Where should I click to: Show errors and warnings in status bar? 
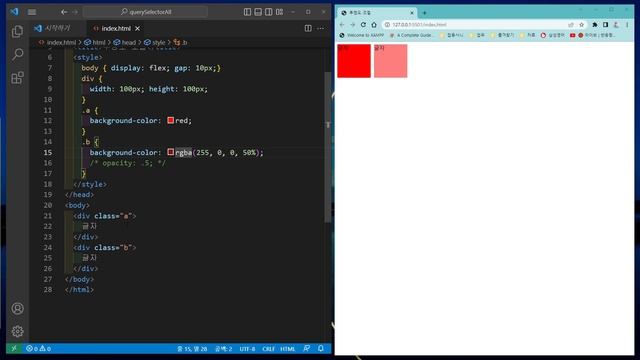38,349
